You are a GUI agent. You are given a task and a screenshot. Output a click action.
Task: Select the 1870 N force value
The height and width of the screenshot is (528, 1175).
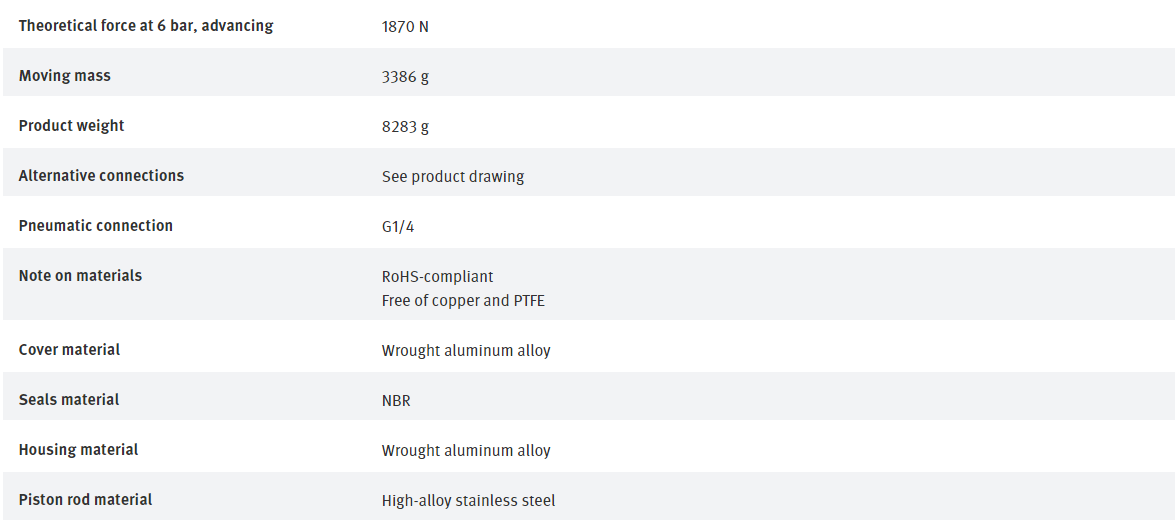pos(405,27)
